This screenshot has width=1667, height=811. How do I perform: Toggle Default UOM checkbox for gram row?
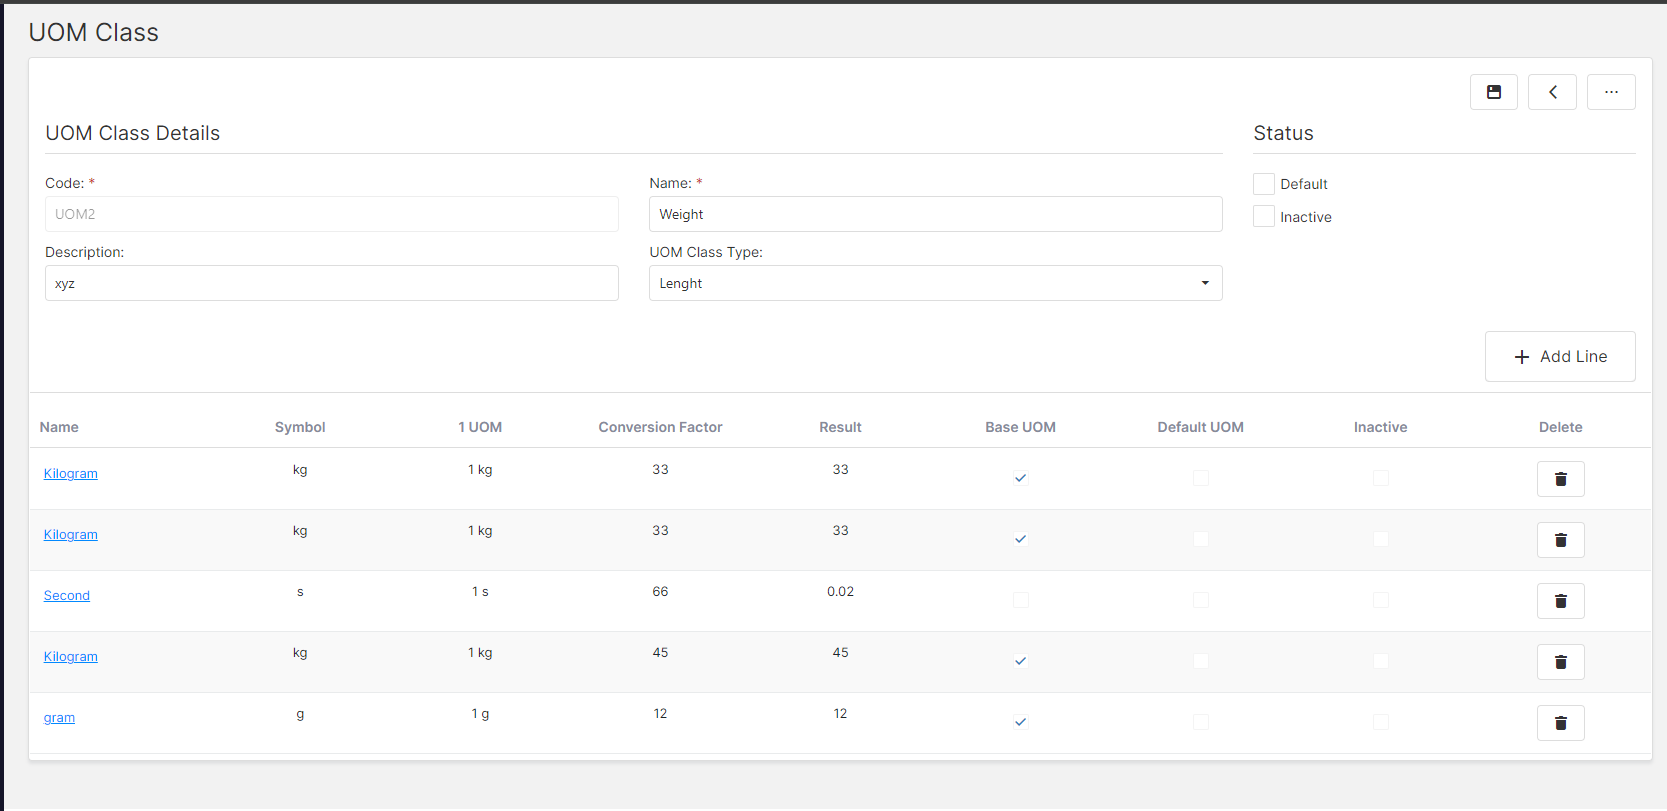(1200, 722)
